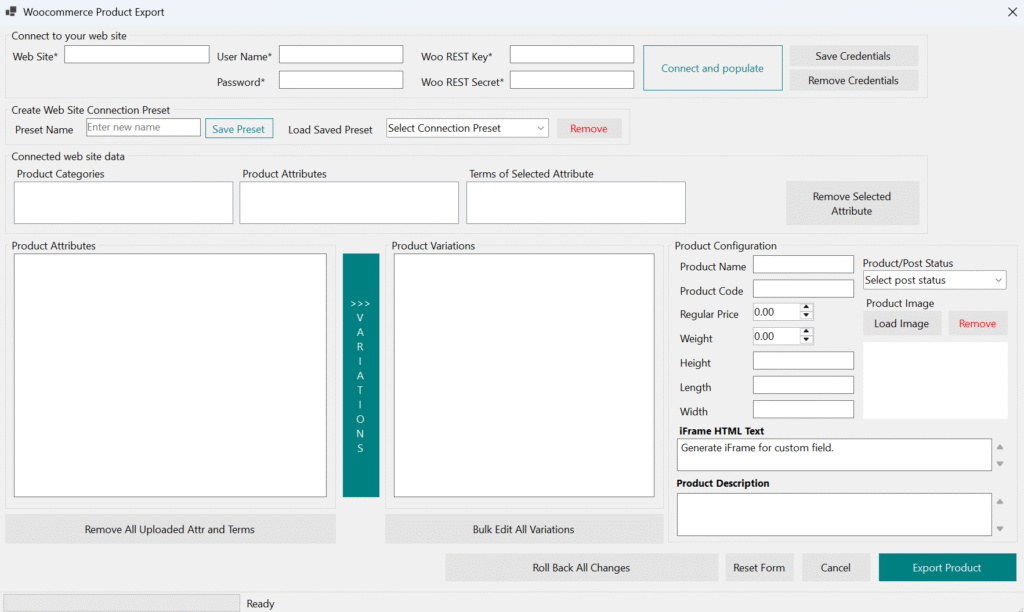Image resolution: width=1024 pixels, height=612 pixels.
Task: Focus the Woo REST Key field
Action: coord(571,55)
